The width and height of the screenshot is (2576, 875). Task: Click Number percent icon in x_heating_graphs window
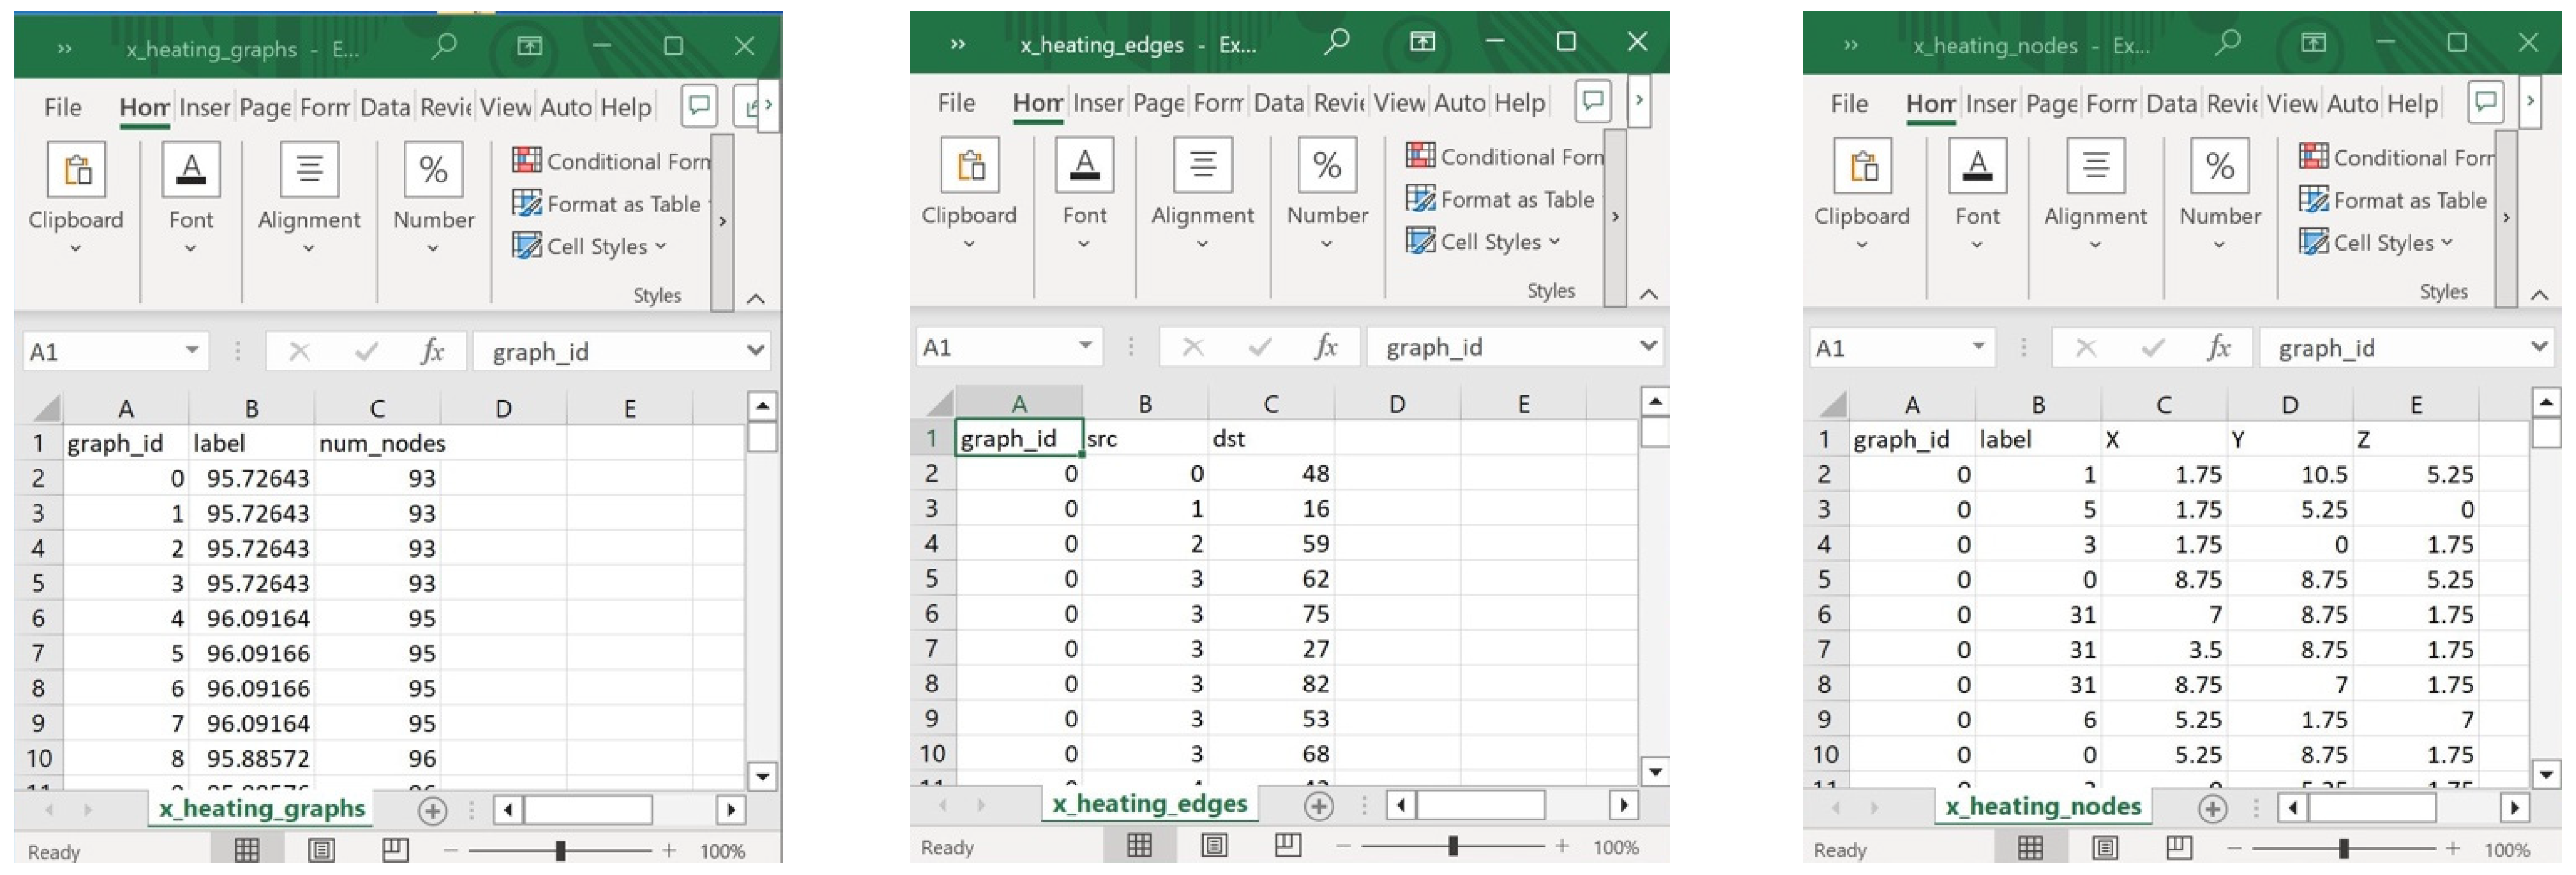click(433, 169)
